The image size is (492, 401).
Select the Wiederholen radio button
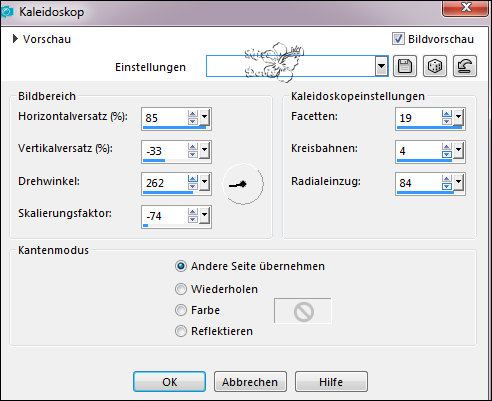coord(181,289)
